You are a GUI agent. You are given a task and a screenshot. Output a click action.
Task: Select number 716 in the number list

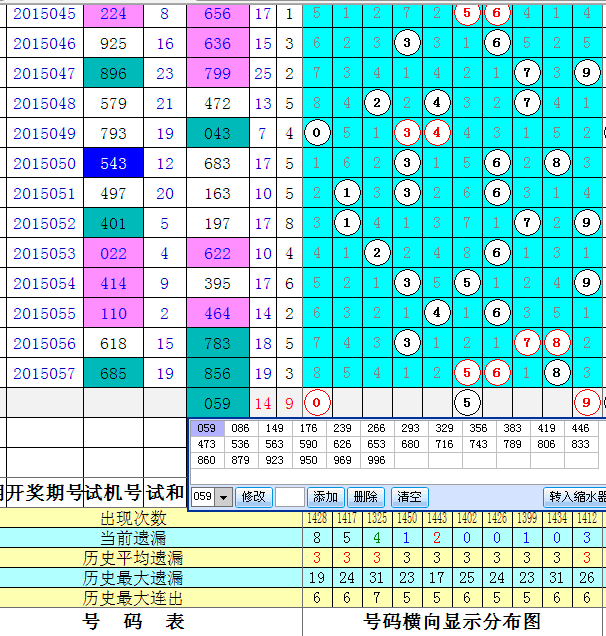pyautogui.click(x=445, y=445)
